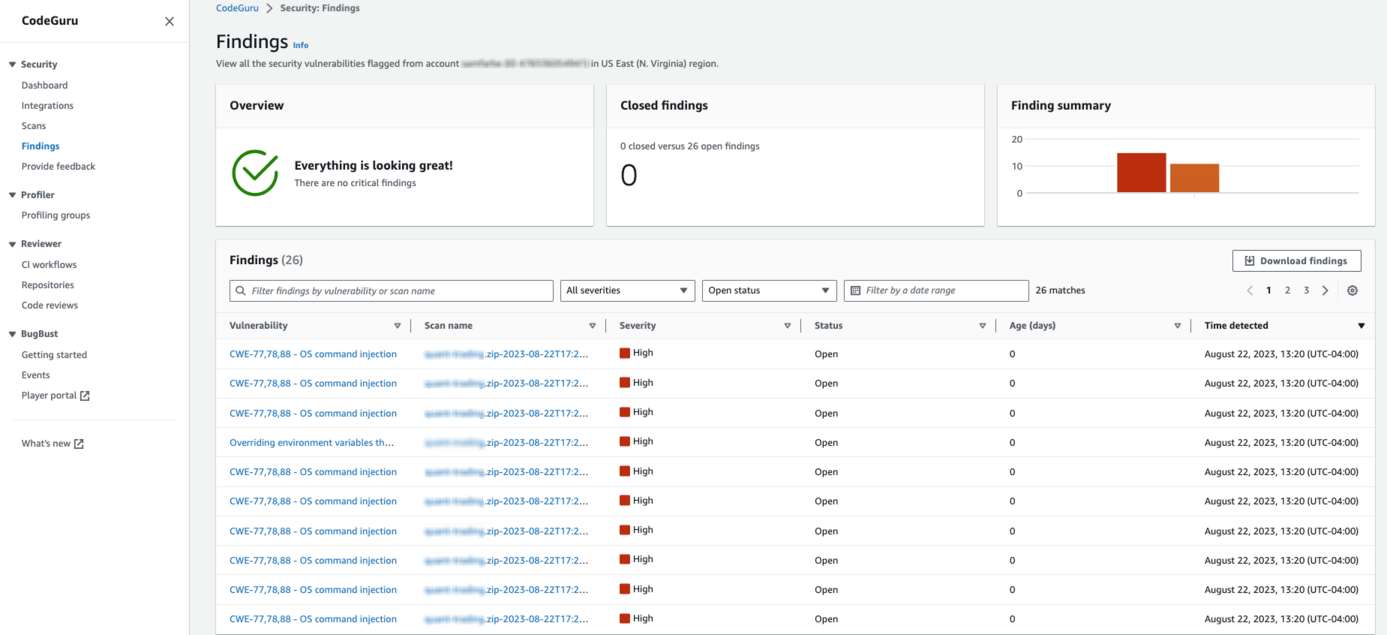The height and width of the screenshot is (635, 1387).
Task: Click the green checkmark overview icon
Action: tap(255, 173)
